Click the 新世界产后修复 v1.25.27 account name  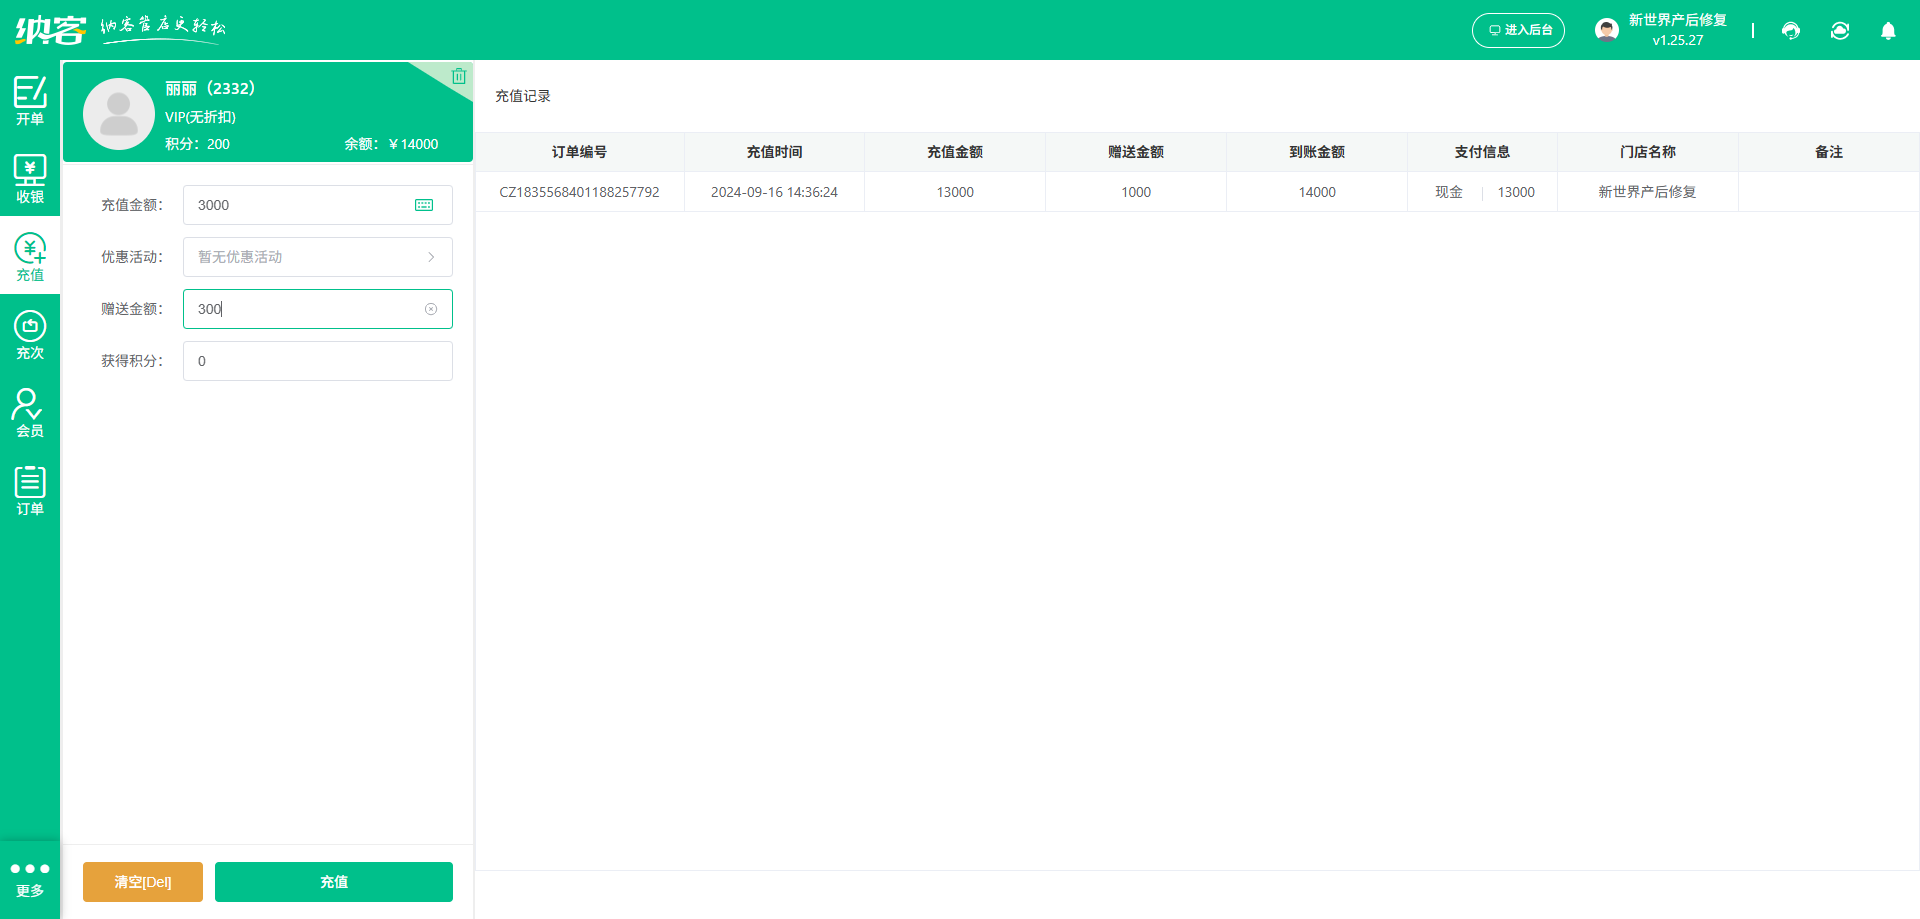(1677, 30)
